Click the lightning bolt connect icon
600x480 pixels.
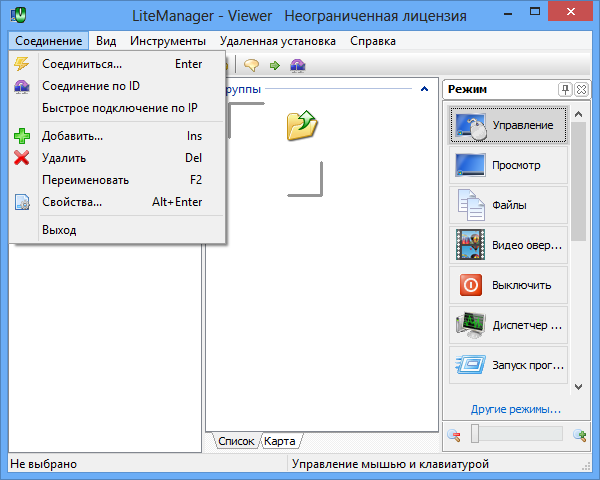coord(22,64)
